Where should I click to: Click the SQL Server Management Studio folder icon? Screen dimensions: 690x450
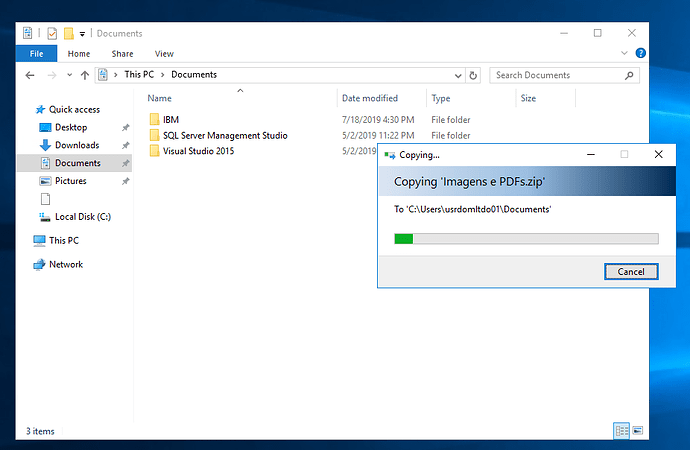(x=154, y=135)
